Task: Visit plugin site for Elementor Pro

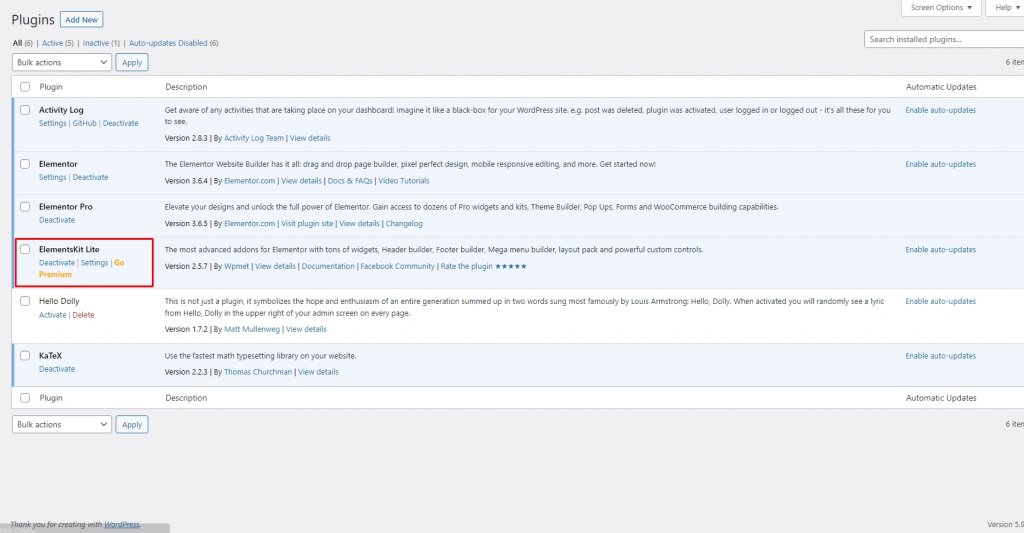Action: [307, 223]
